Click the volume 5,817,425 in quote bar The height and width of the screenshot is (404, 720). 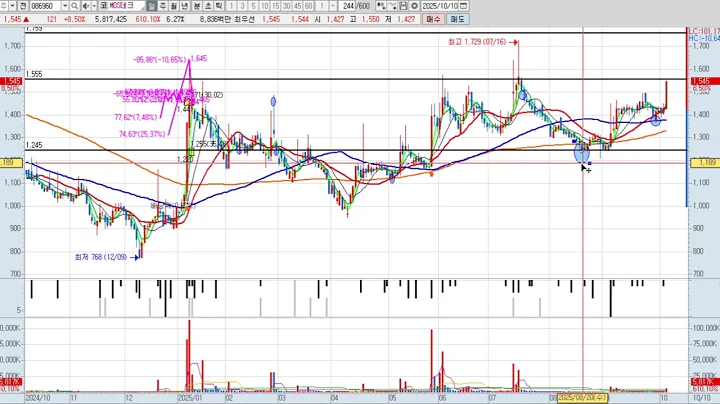(x=111, y=19)
